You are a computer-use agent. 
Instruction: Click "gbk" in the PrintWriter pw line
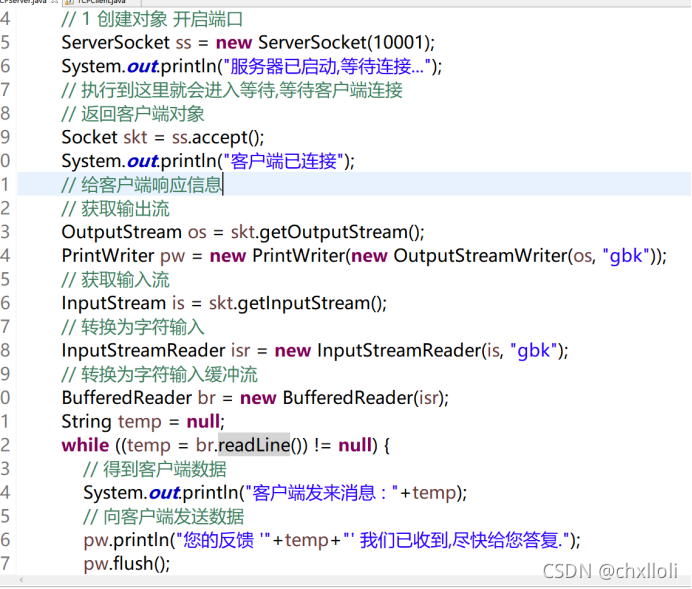tap(626, 256)
